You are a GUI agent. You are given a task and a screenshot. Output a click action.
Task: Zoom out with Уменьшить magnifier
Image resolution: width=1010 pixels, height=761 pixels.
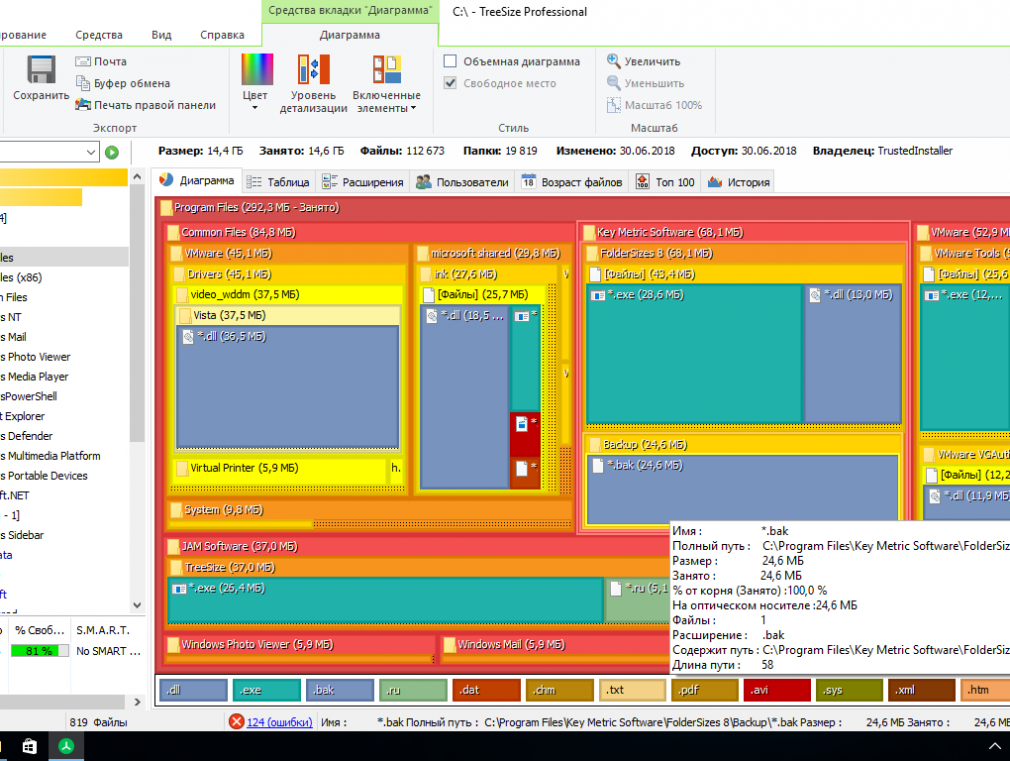(645, 83)
